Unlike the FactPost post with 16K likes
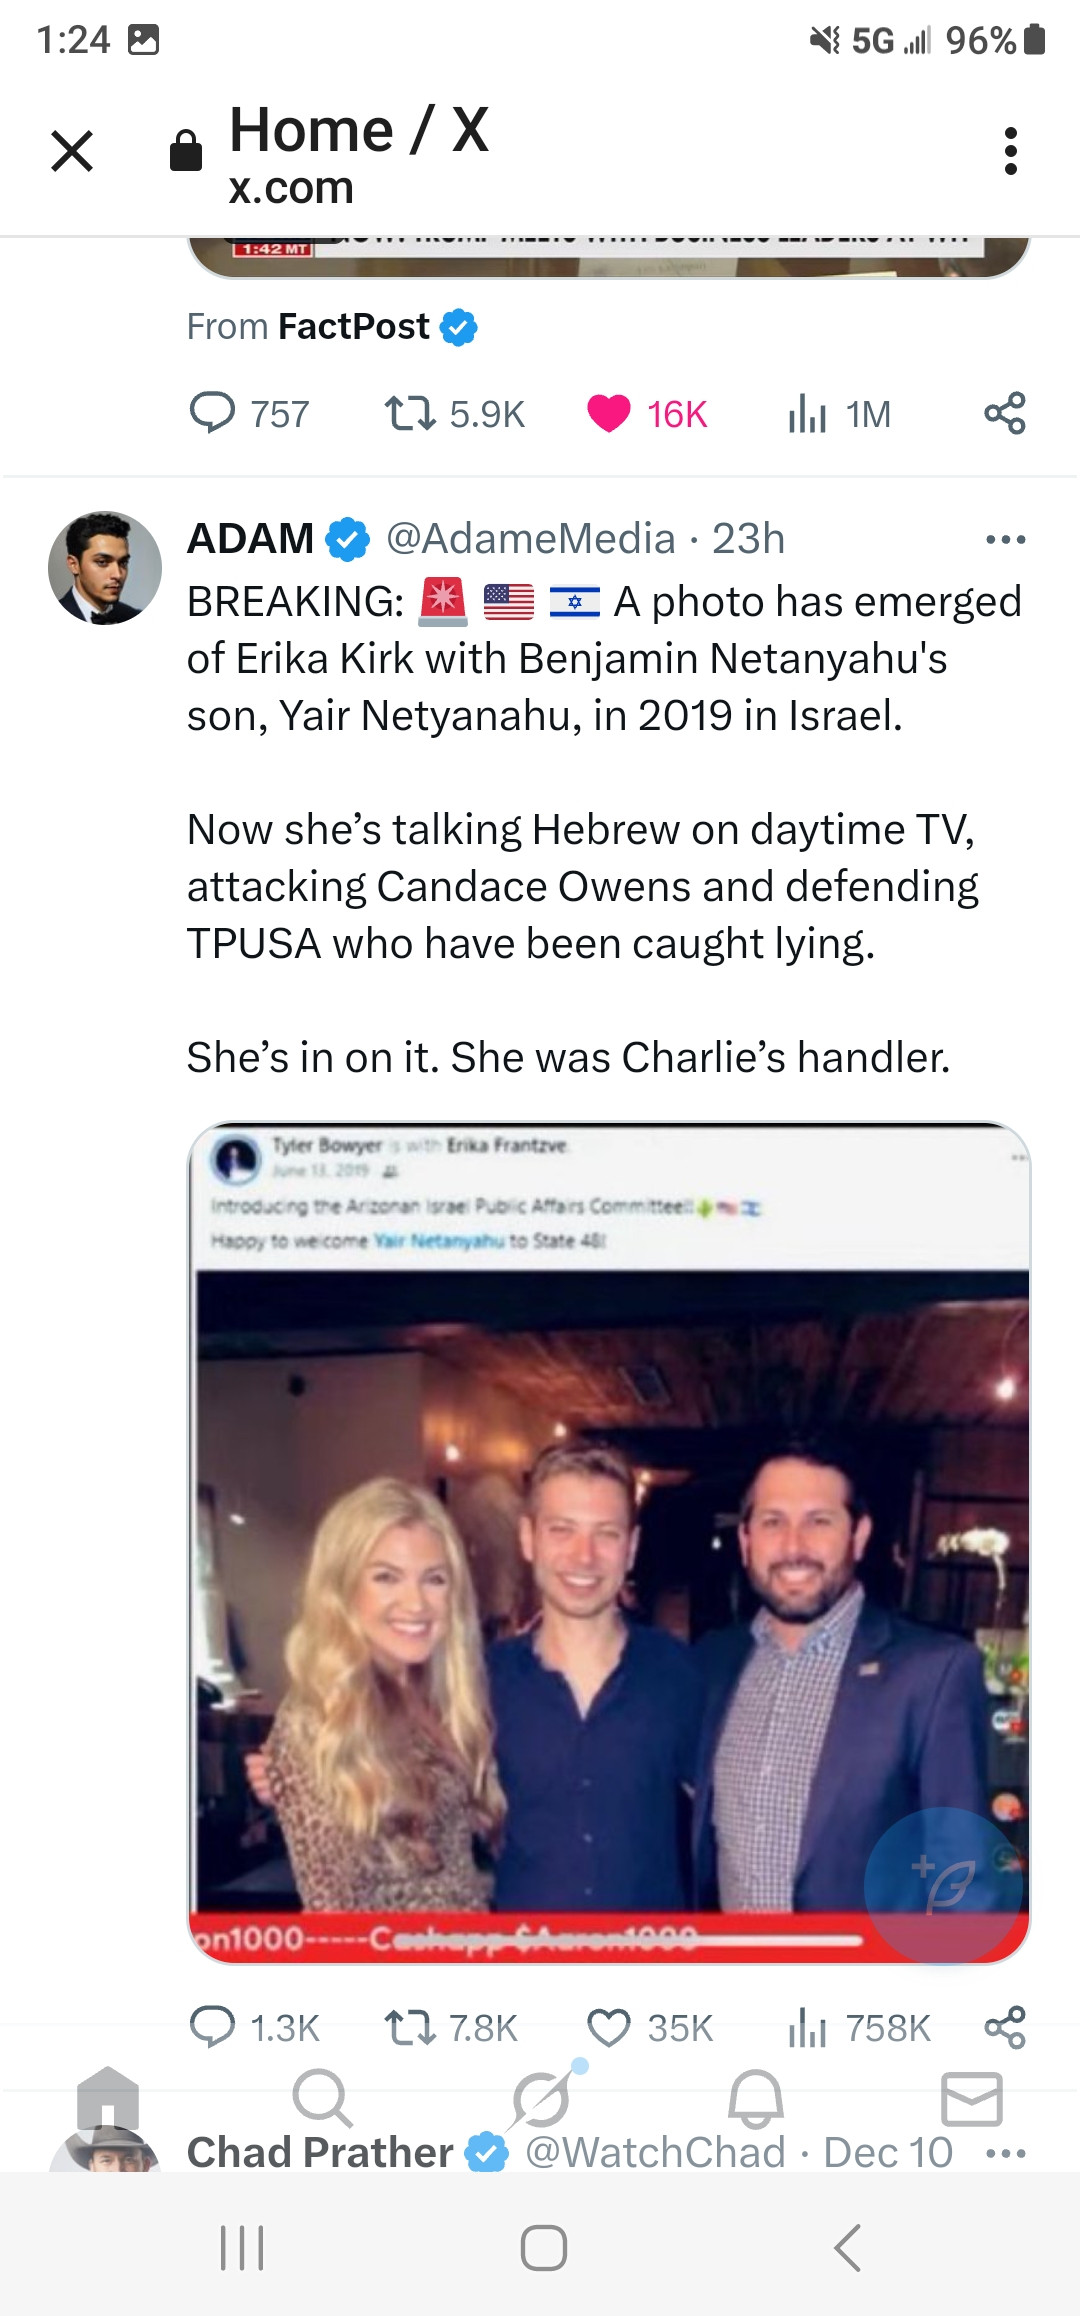 pyautogui.click(x=609, y=413)
